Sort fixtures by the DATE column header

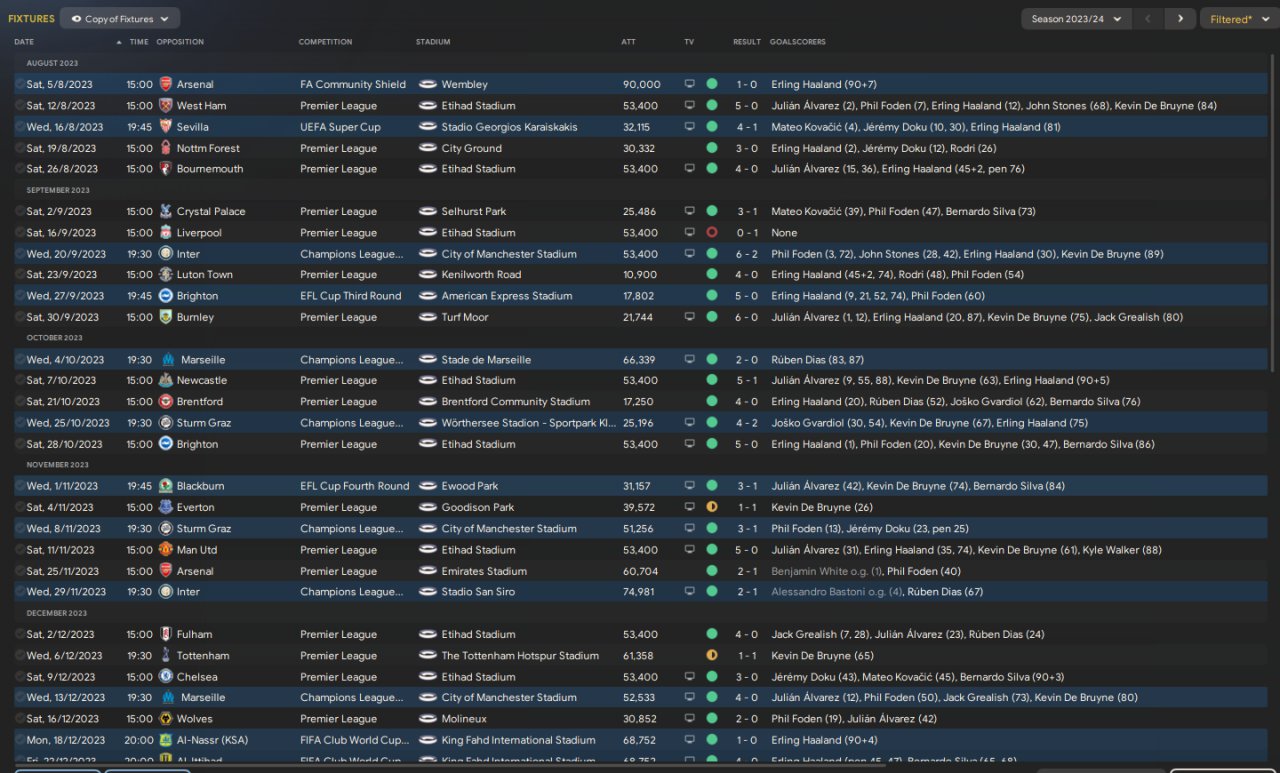[24, 42]
